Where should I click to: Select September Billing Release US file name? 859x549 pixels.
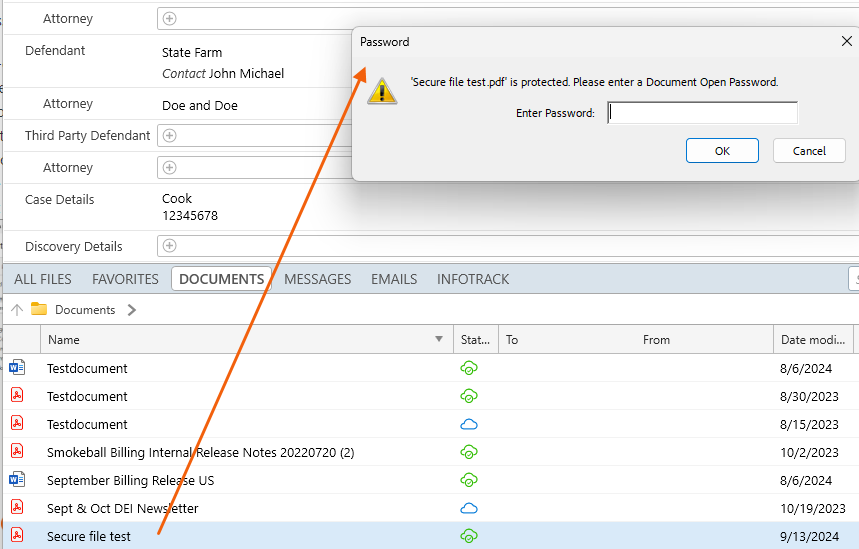pyautogui.click(x=130, y=481)
